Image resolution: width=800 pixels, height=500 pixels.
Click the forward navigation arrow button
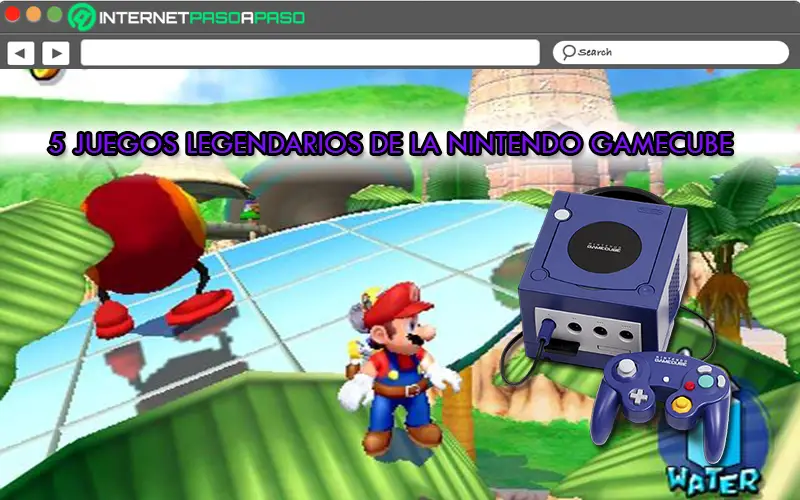(x=56, y=53)
